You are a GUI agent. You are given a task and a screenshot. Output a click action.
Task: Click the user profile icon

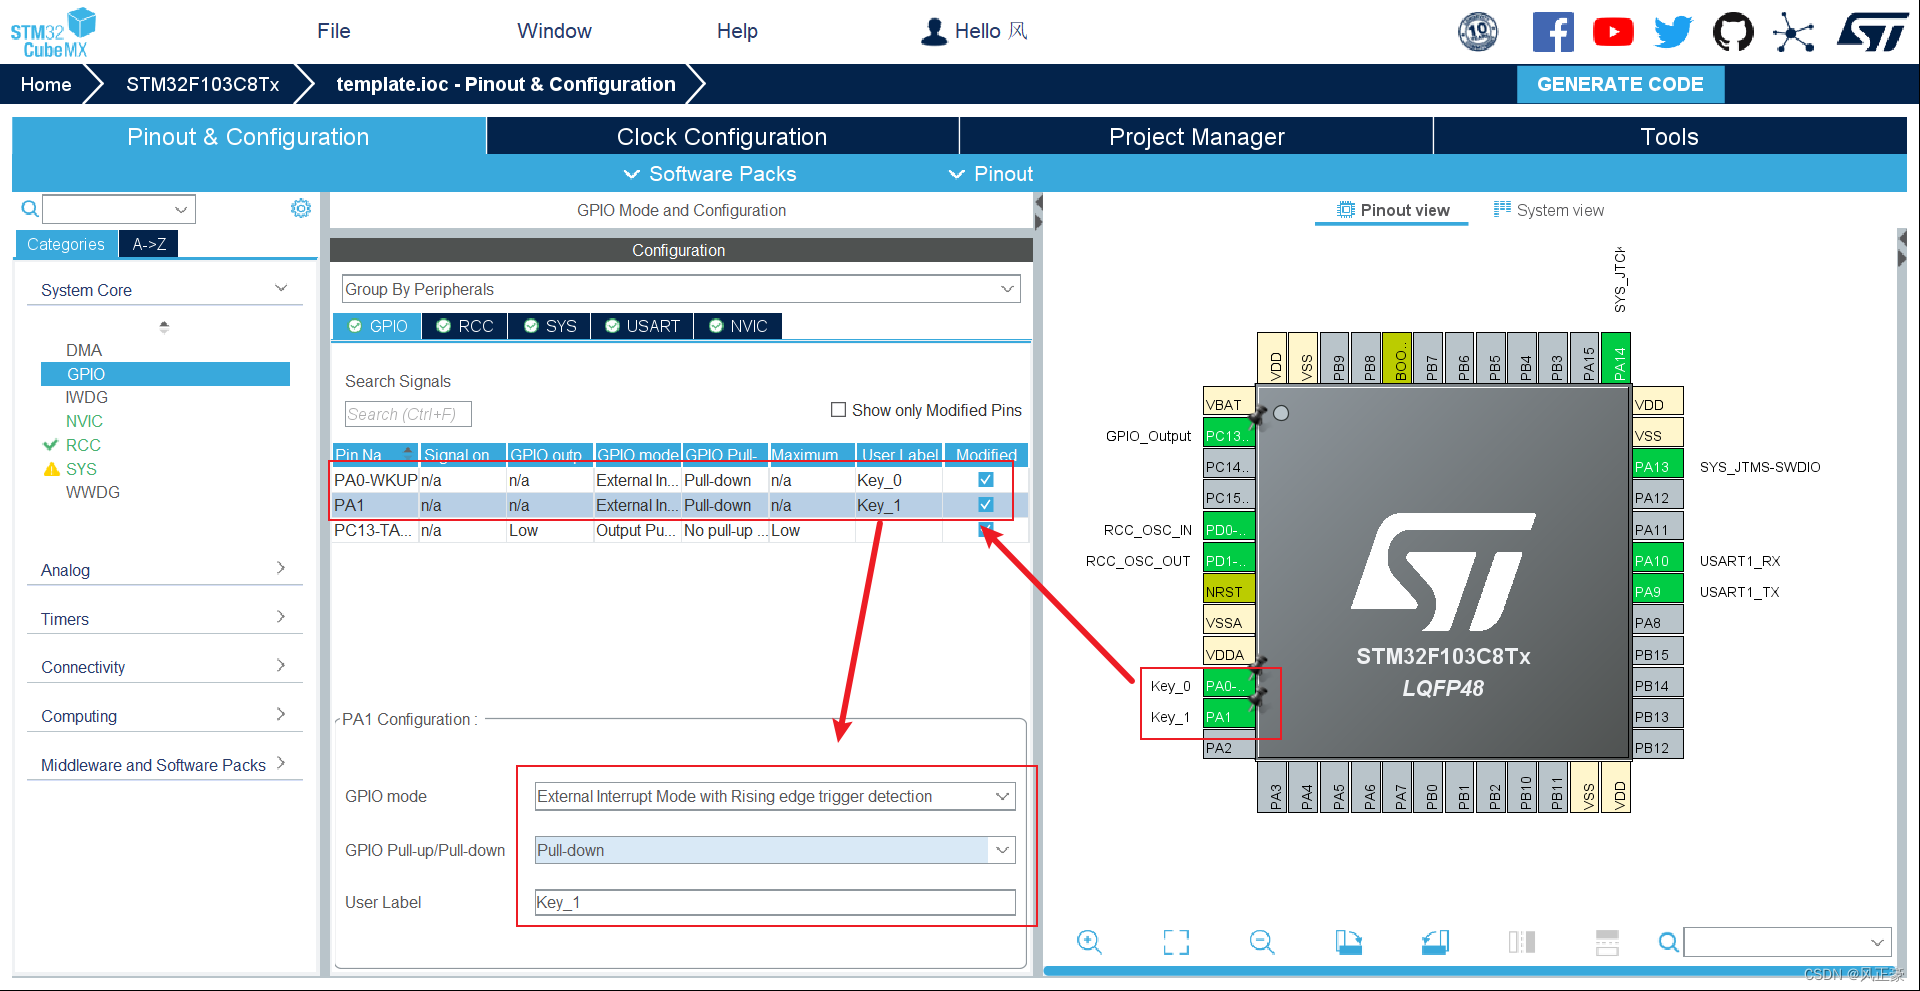[x=934, y=32]
